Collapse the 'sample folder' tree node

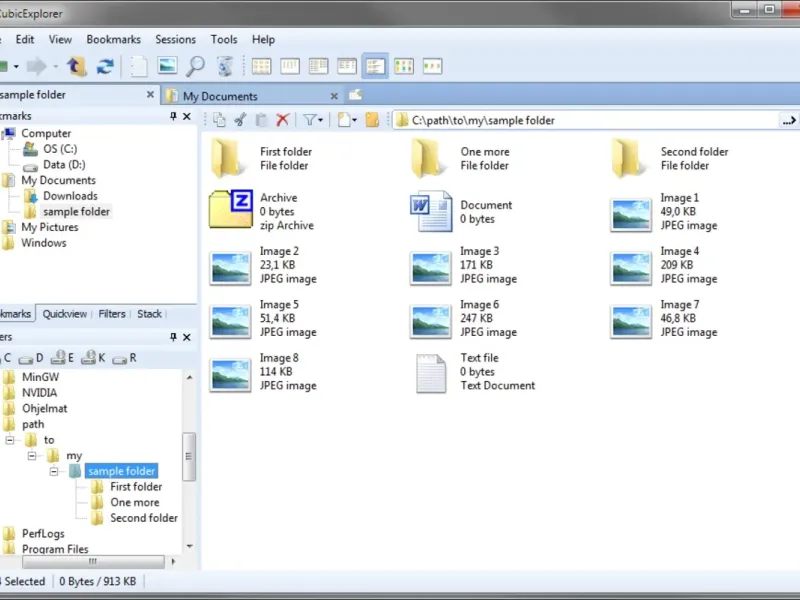(56, 471)
